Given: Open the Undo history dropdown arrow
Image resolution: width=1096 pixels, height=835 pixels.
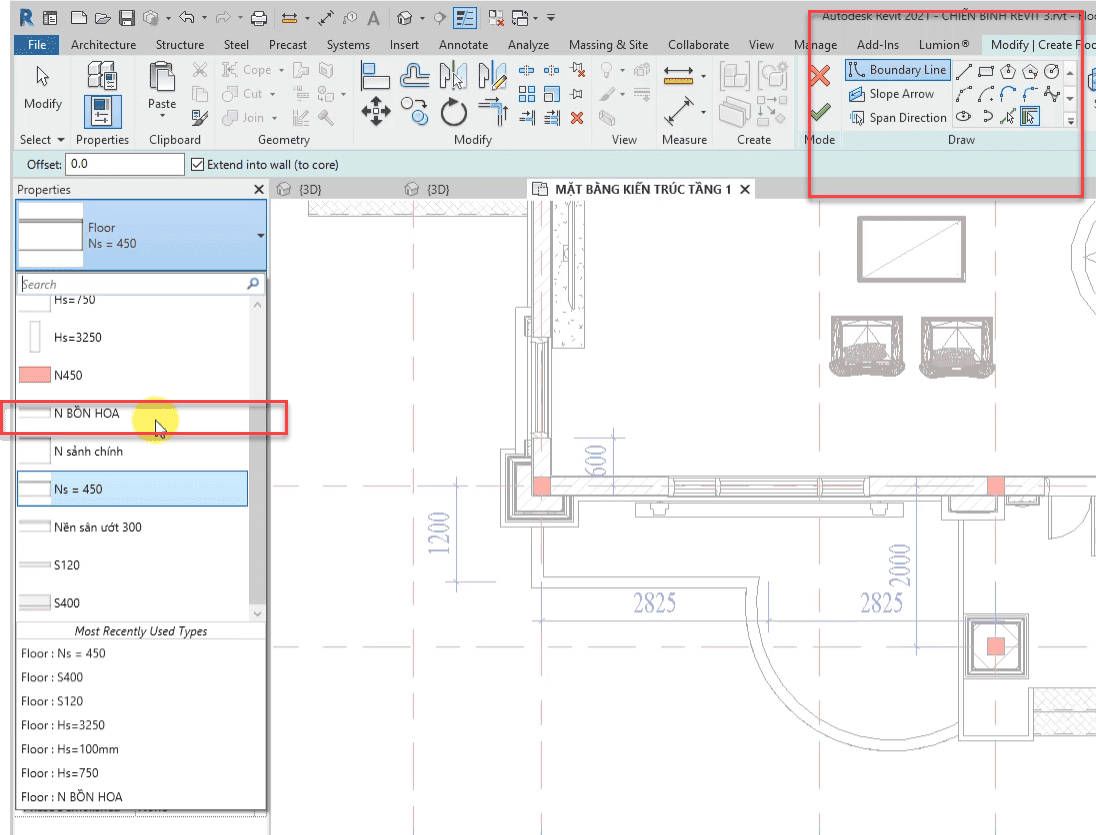Looking at the screenshot, I should pos(204,18).
